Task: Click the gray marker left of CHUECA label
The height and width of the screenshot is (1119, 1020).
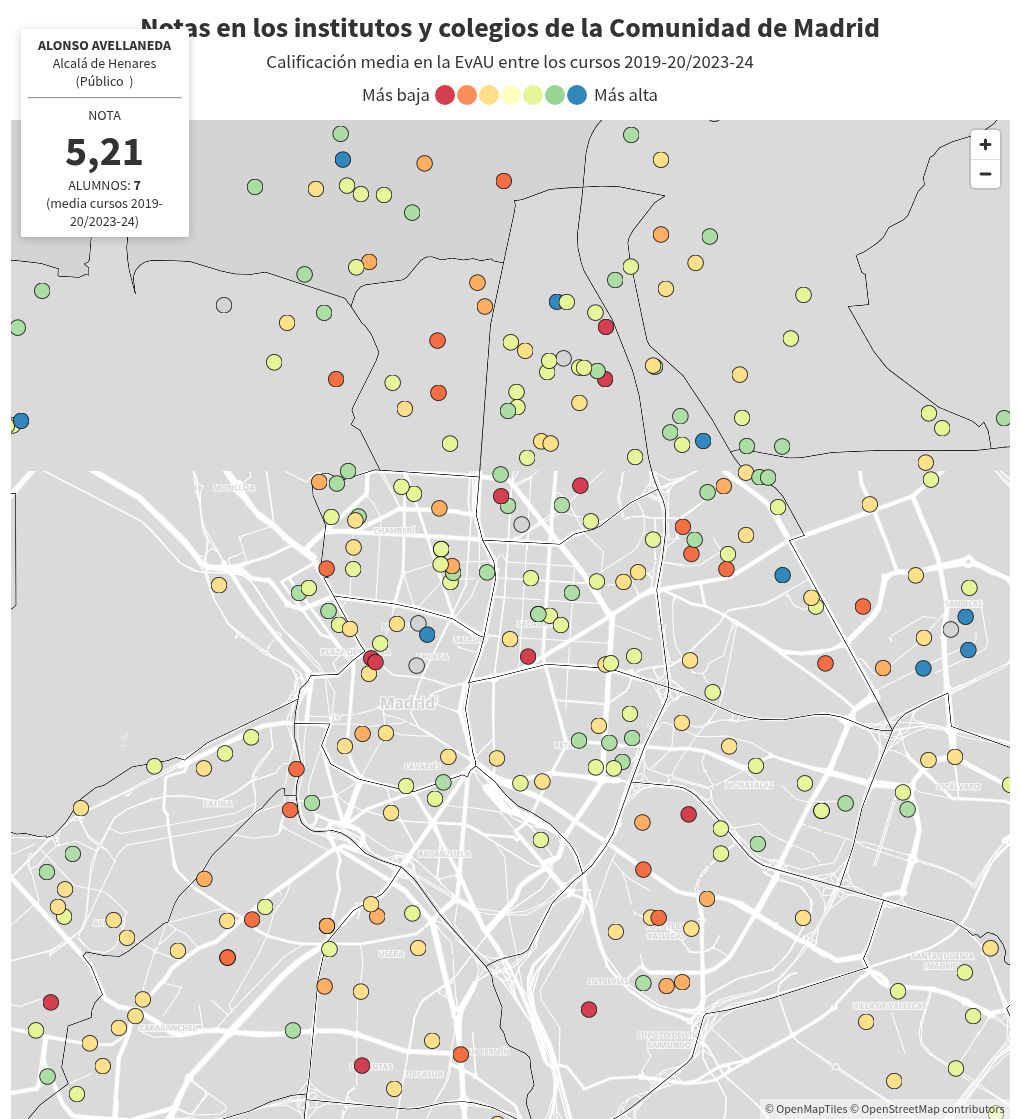Action: coord(416,666)
